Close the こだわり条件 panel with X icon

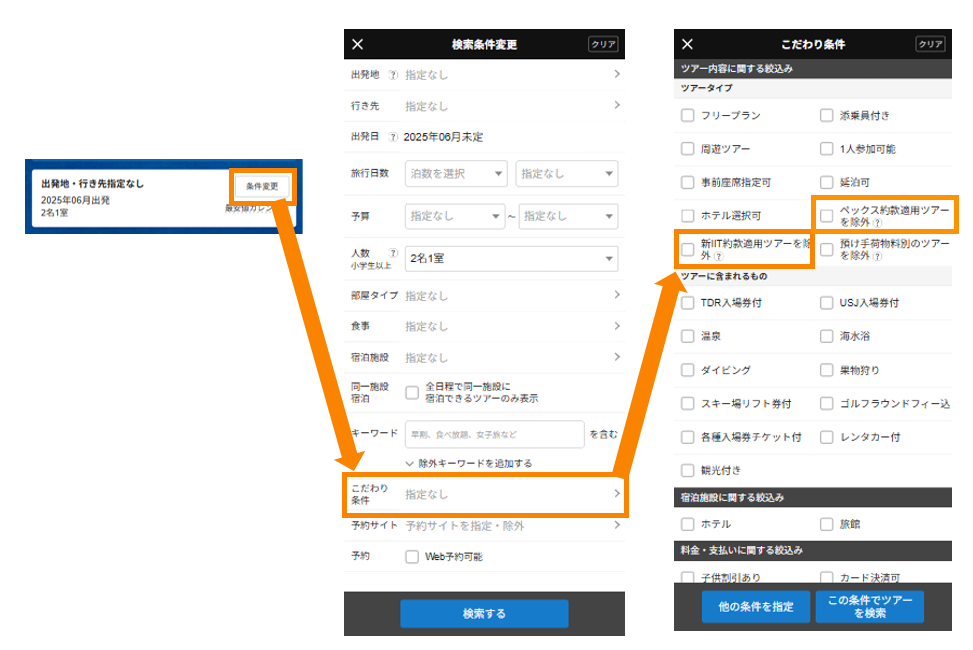pos(687,44)
